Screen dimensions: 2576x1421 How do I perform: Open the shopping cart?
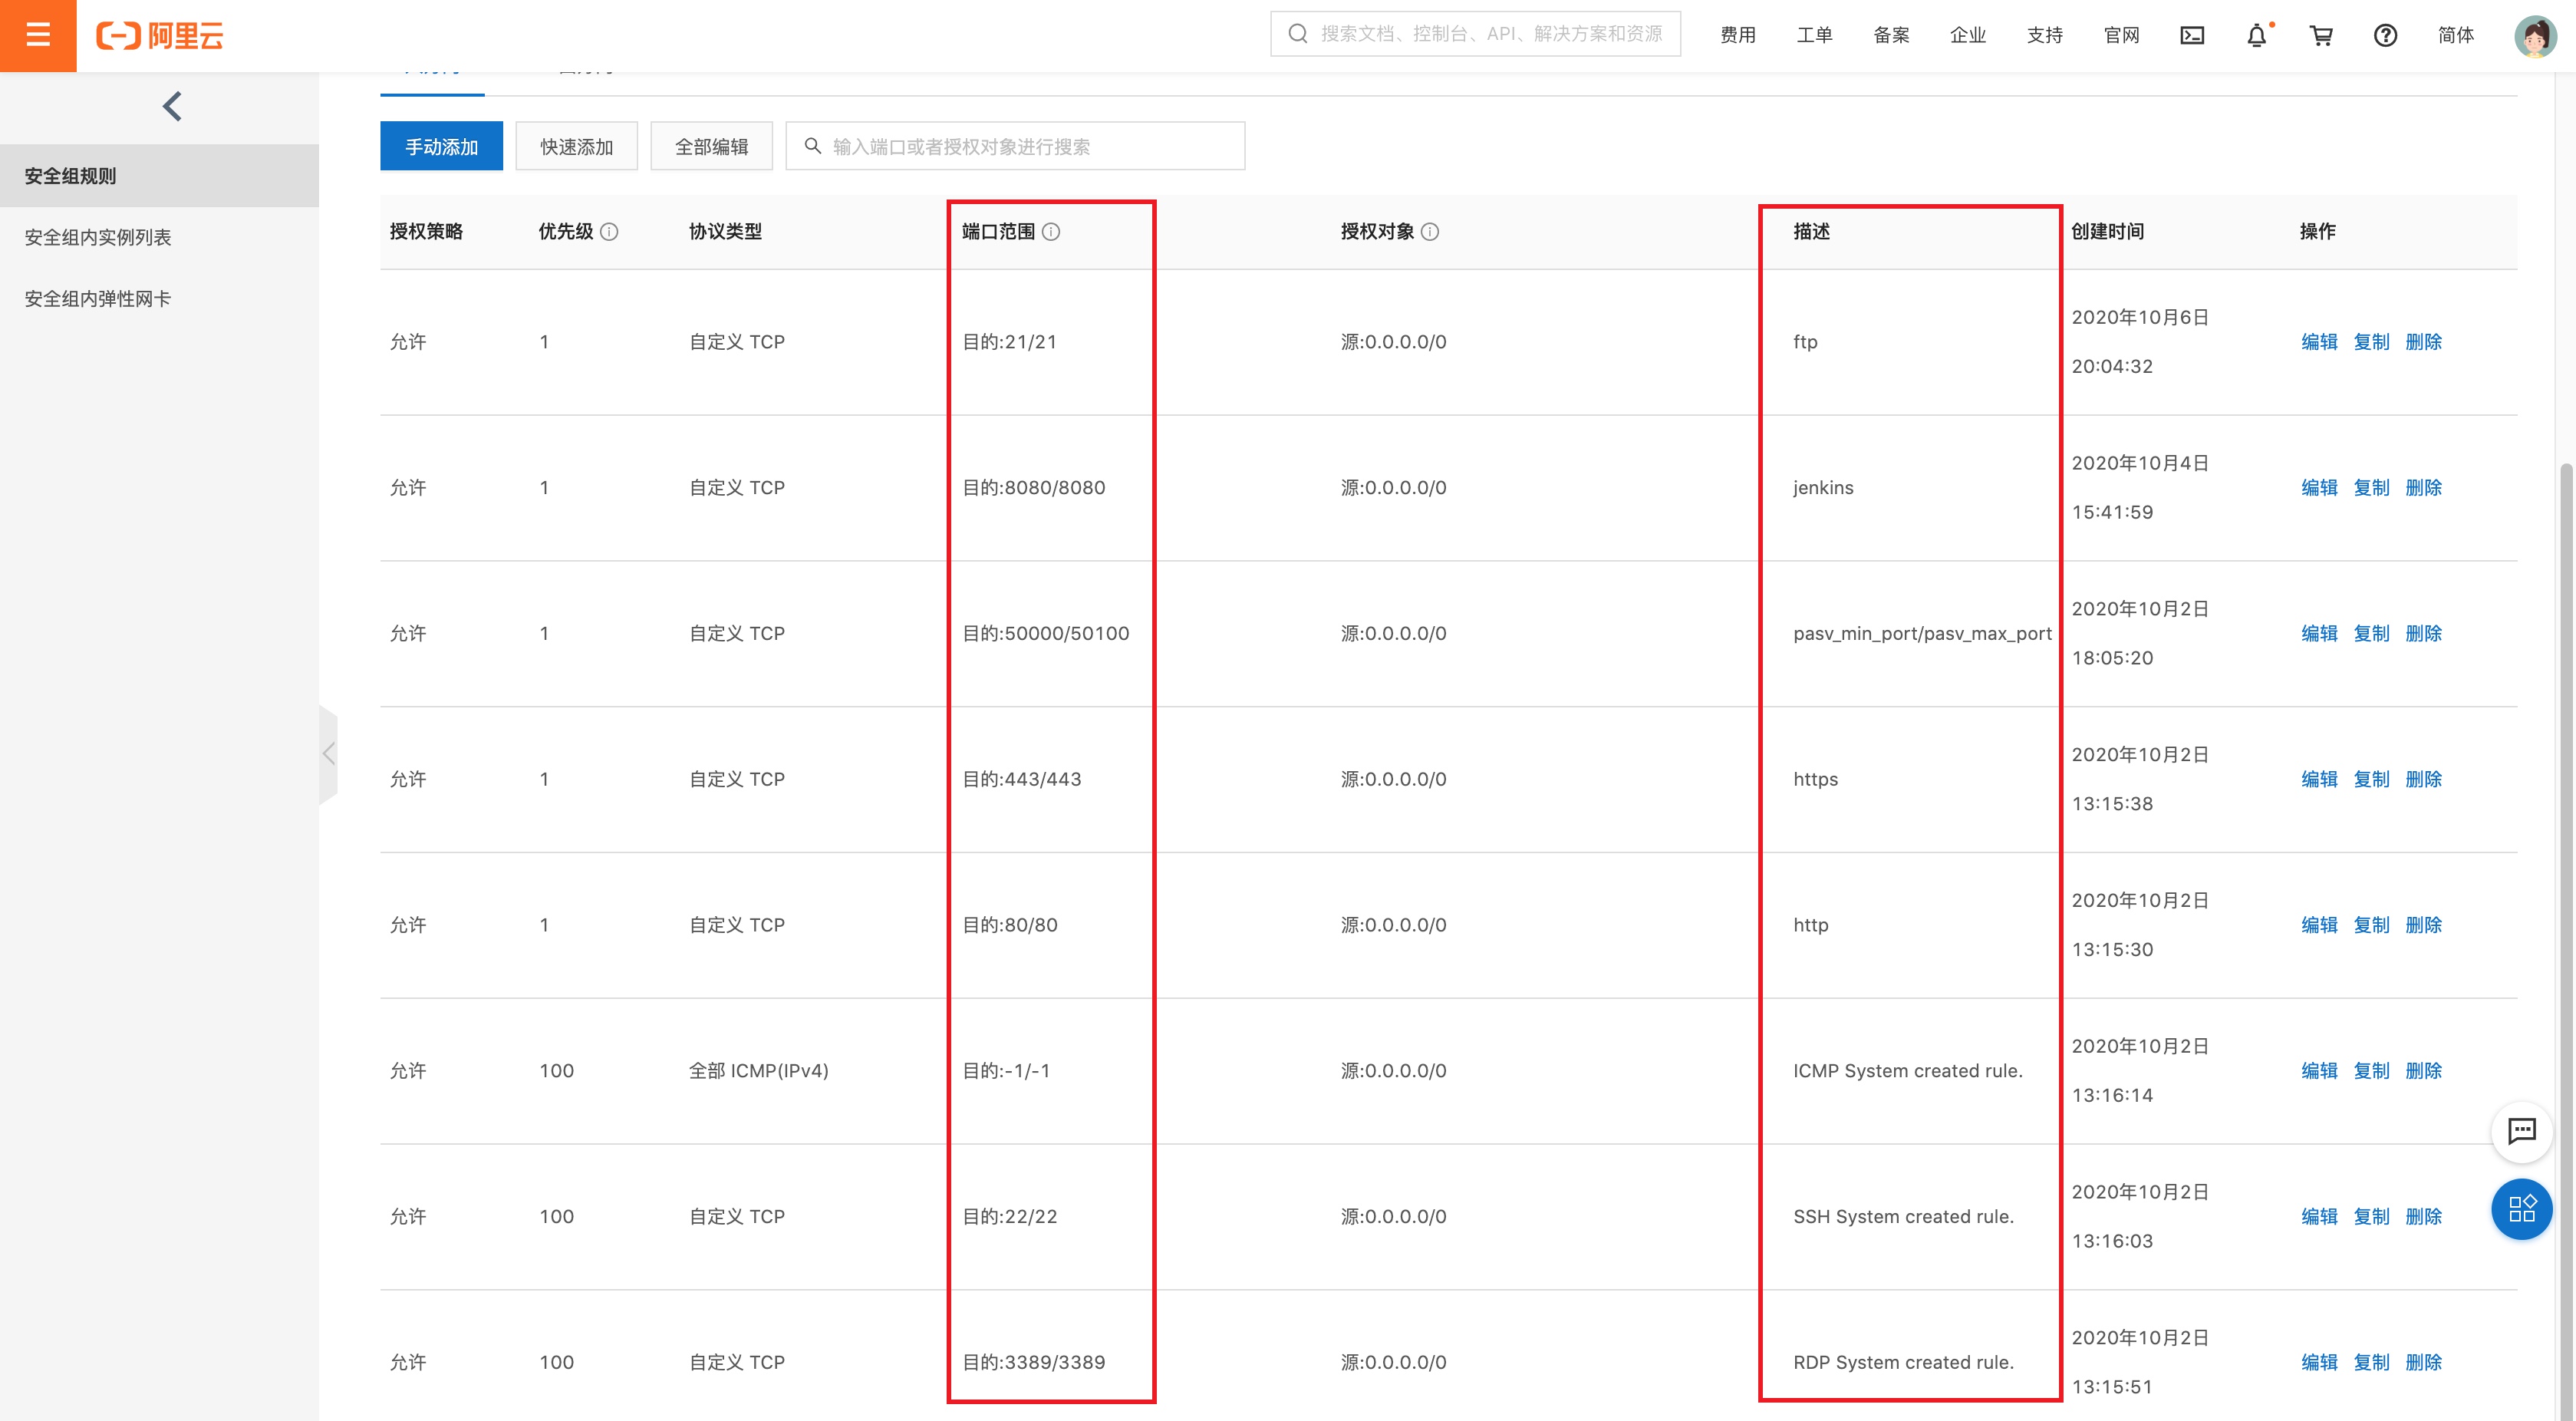point(2321,36)
